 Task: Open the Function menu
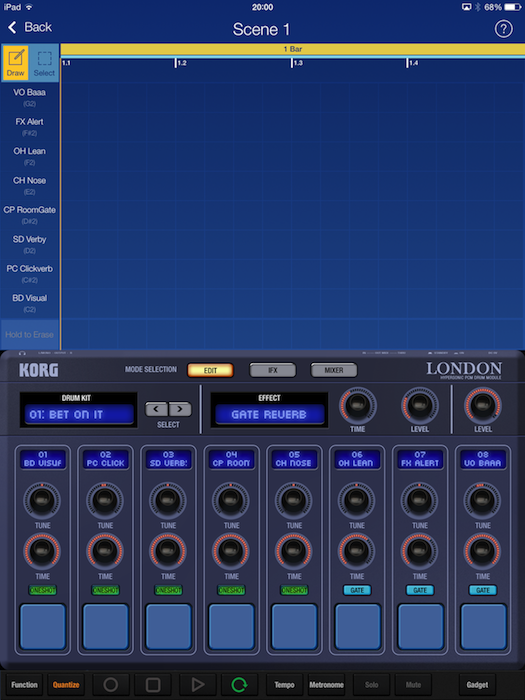click(x=24, y=684)
